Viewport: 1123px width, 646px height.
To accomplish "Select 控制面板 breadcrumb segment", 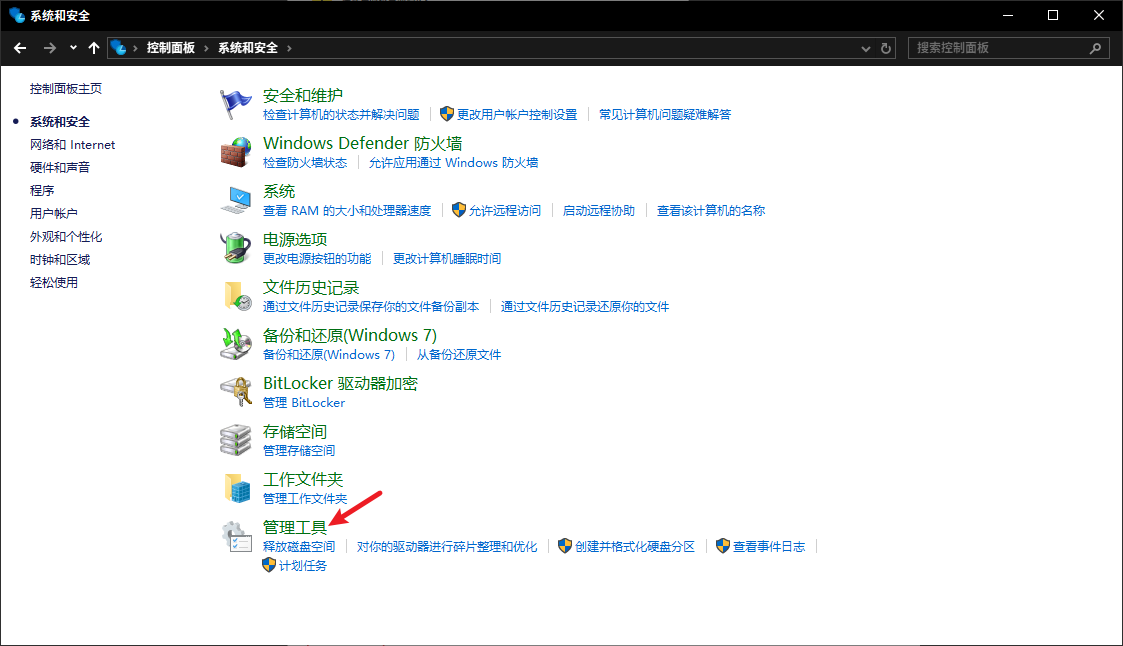I will [170, 48].
